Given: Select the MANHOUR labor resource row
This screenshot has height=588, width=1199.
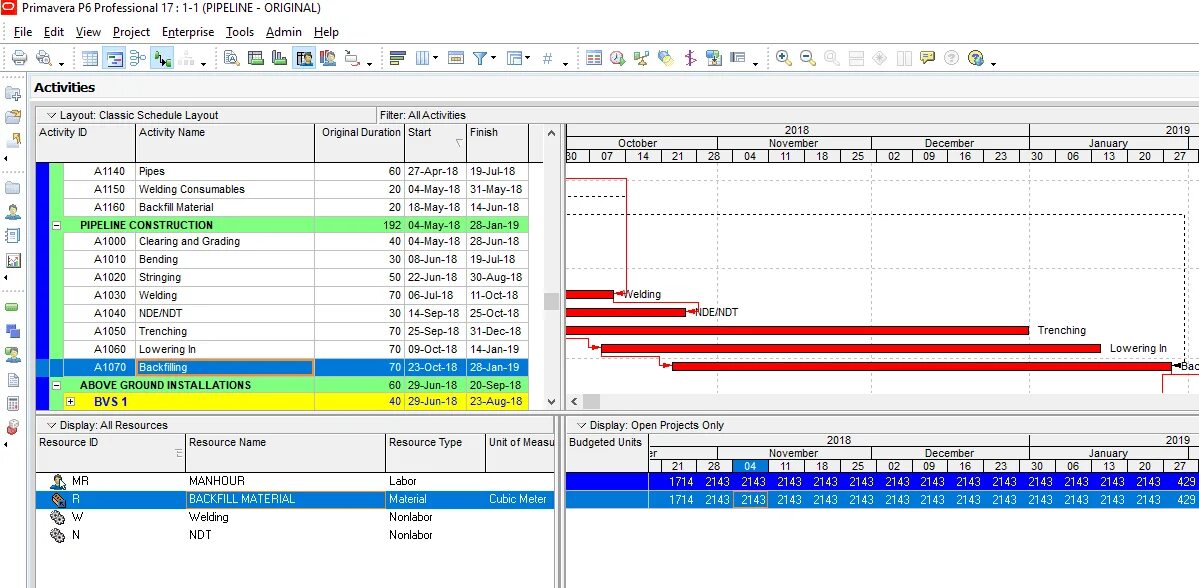Looking at the screenshot, I should coord(295,481).
